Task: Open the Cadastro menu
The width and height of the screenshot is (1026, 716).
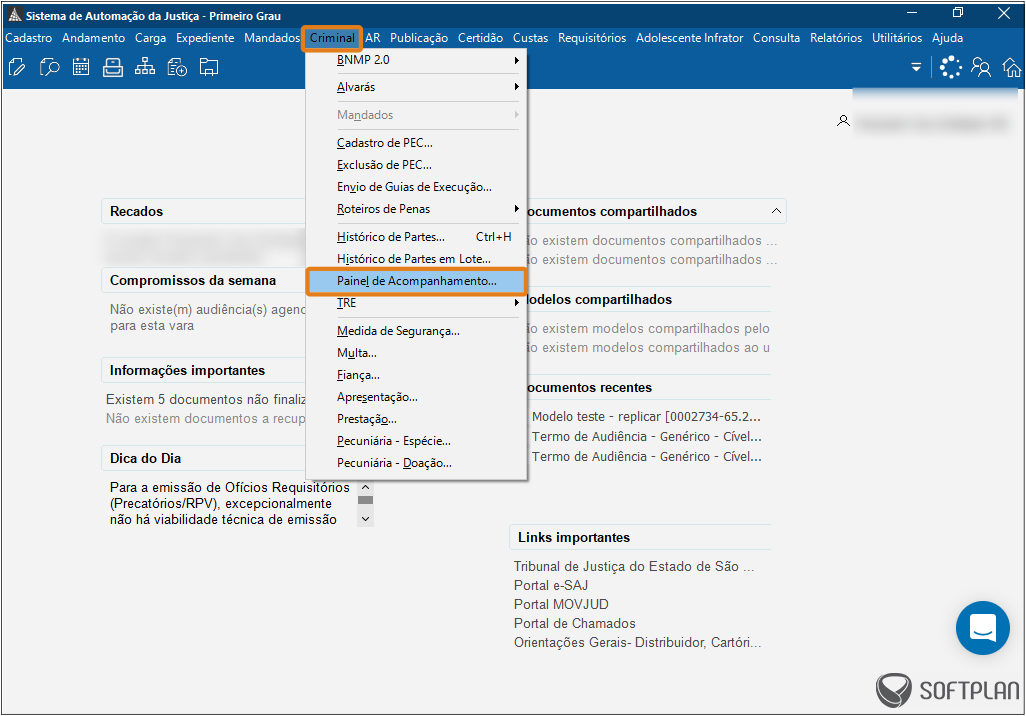Action: click(29, 38)
